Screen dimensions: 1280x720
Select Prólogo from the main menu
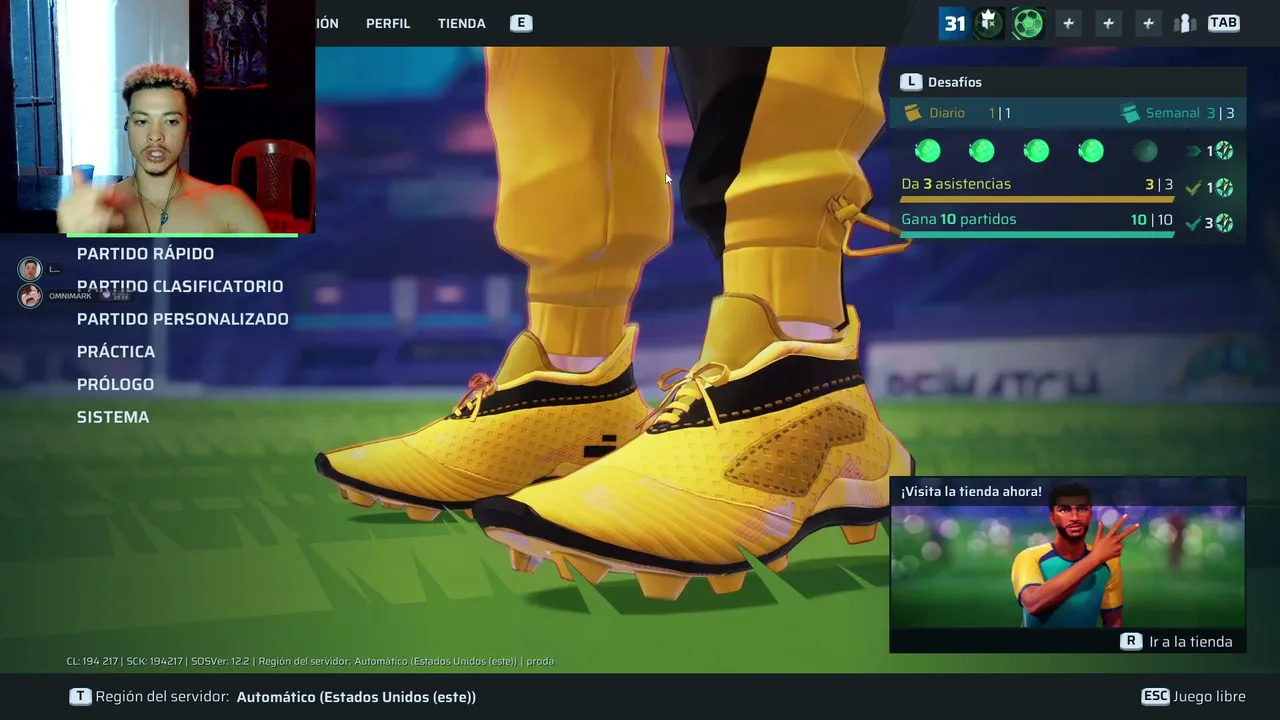point(115,384)
